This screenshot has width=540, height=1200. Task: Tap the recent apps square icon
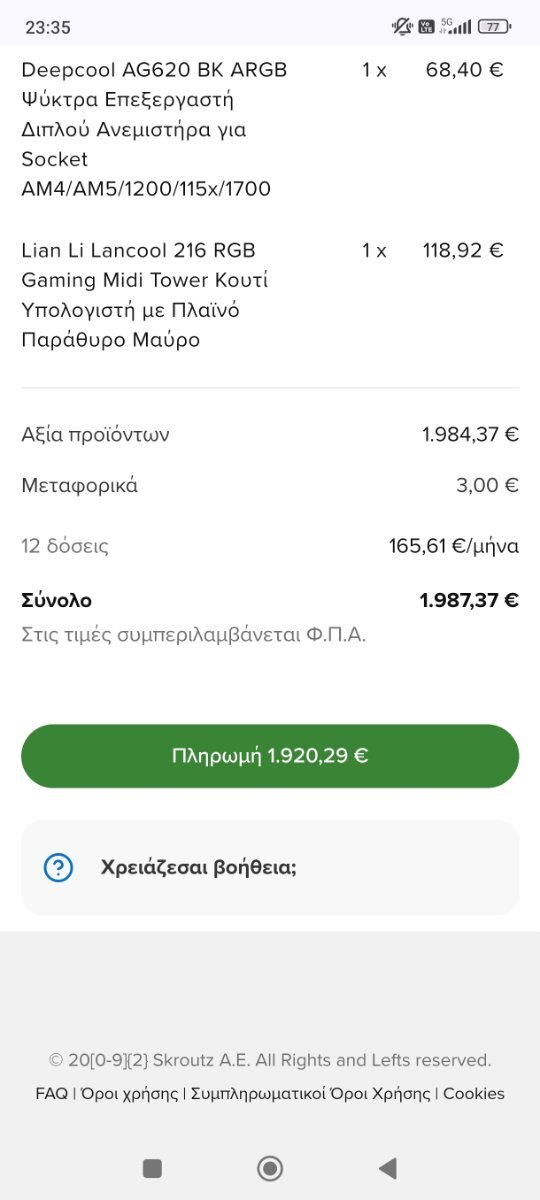point(152,1167)
